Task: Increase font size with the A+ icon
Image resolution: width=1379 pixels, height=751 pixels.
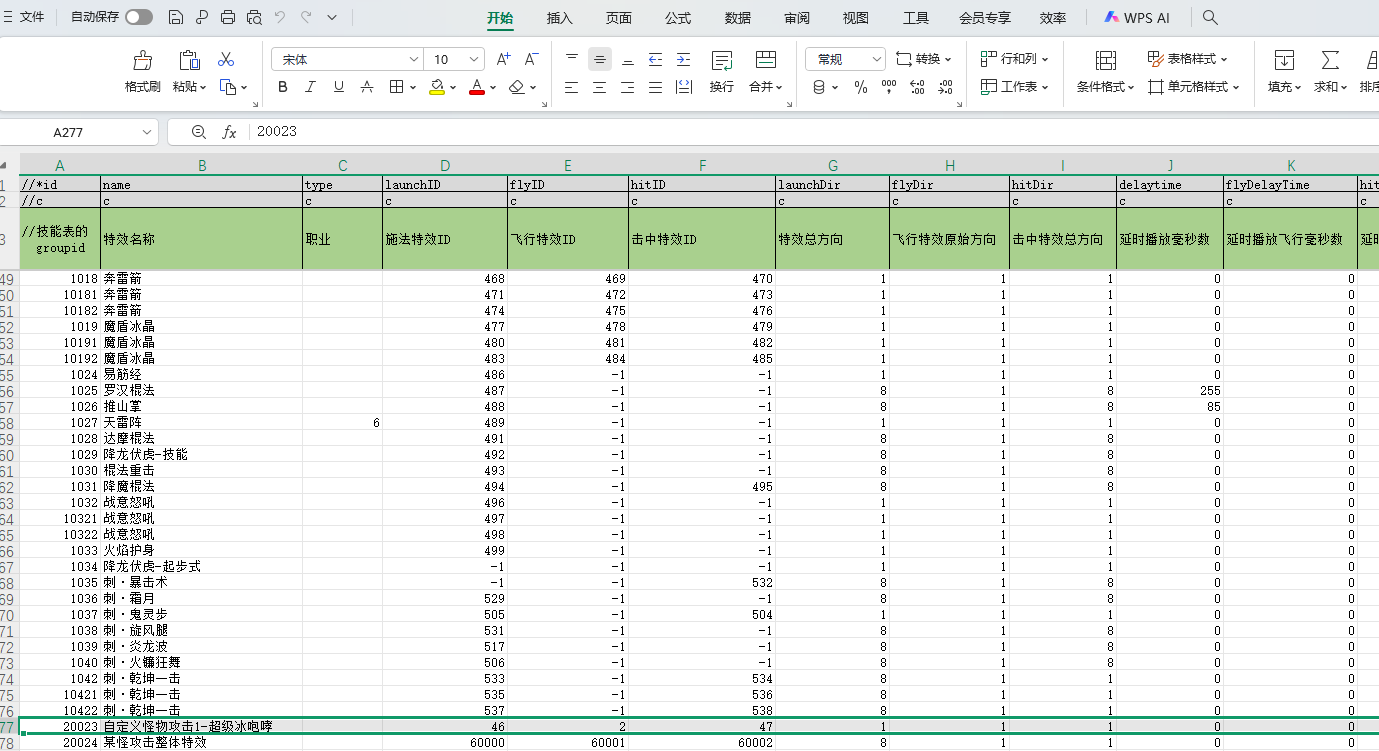Action: (504, 59)
